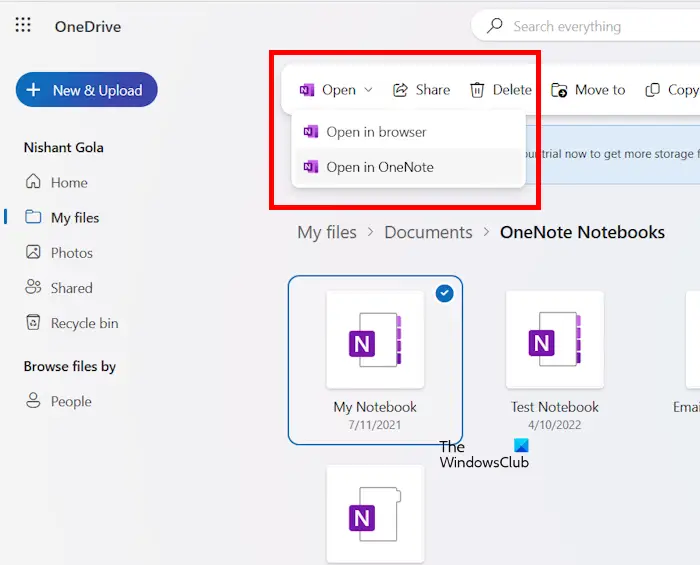Click My files in the breadcrumb

click(327, 232)
